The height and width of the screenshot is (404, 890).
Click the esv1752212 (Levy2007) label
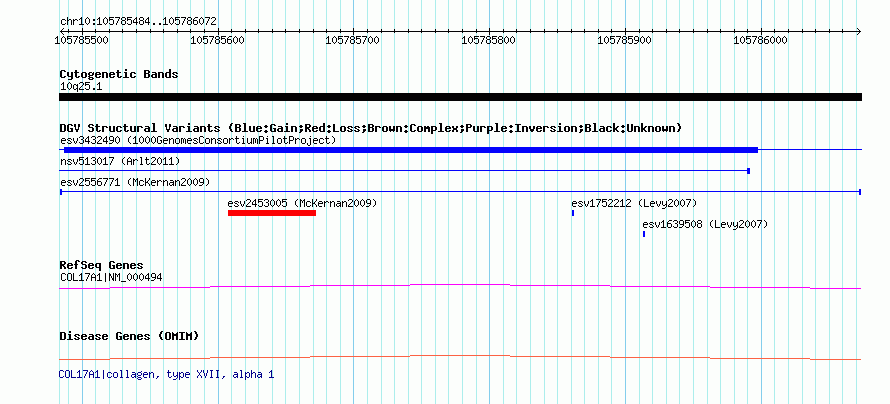tap(634, 203)
